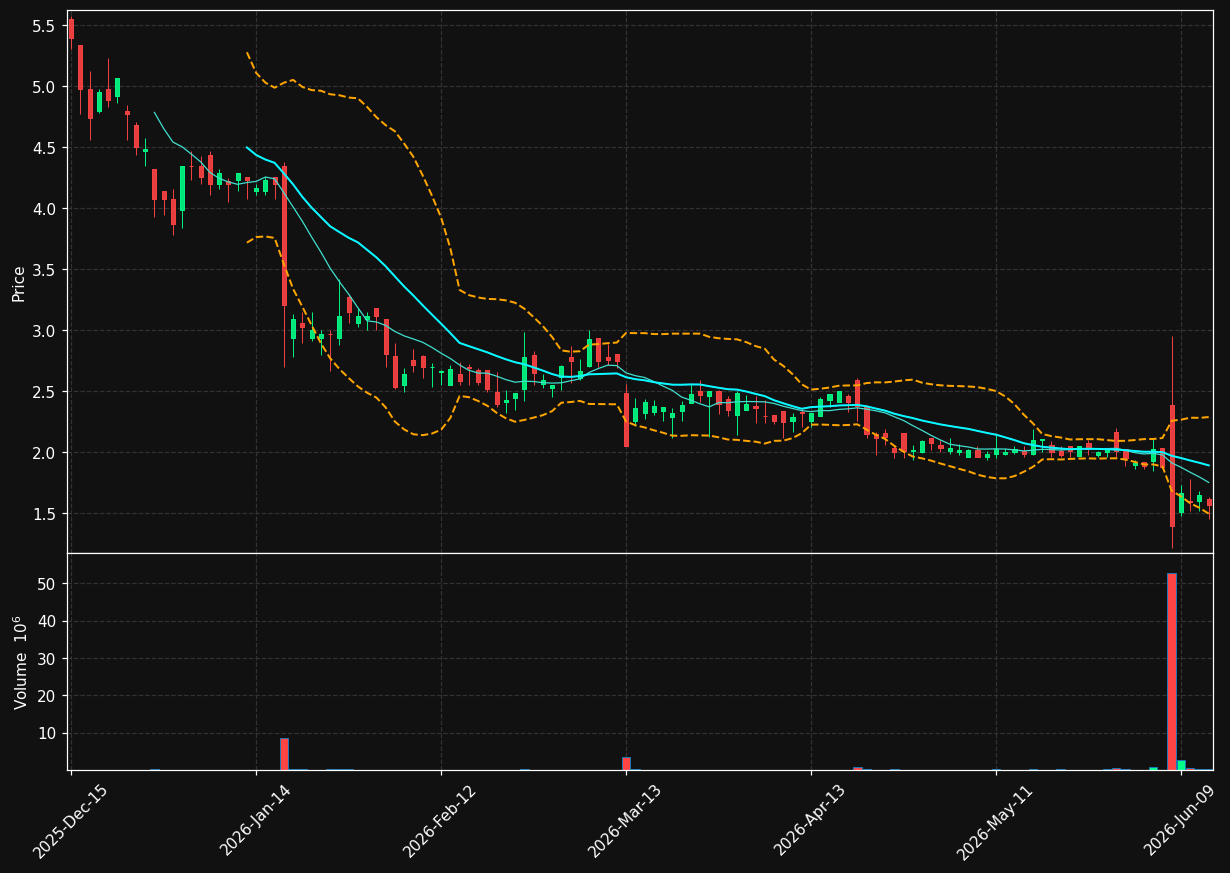Image resolution: width=1230 pixels, height=873 pixels.
Task: Click the 2026-Feb-12 date label
Action: point(440,821)
